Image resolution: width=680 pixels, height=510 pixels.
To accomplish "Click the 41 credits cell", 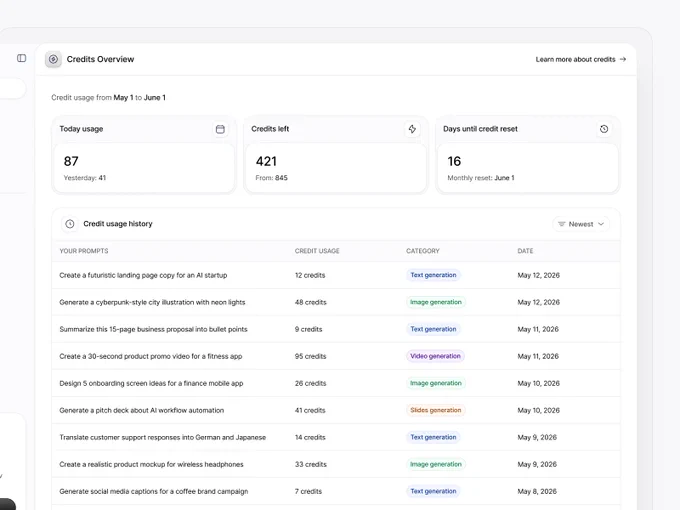I will click(310, 410).
